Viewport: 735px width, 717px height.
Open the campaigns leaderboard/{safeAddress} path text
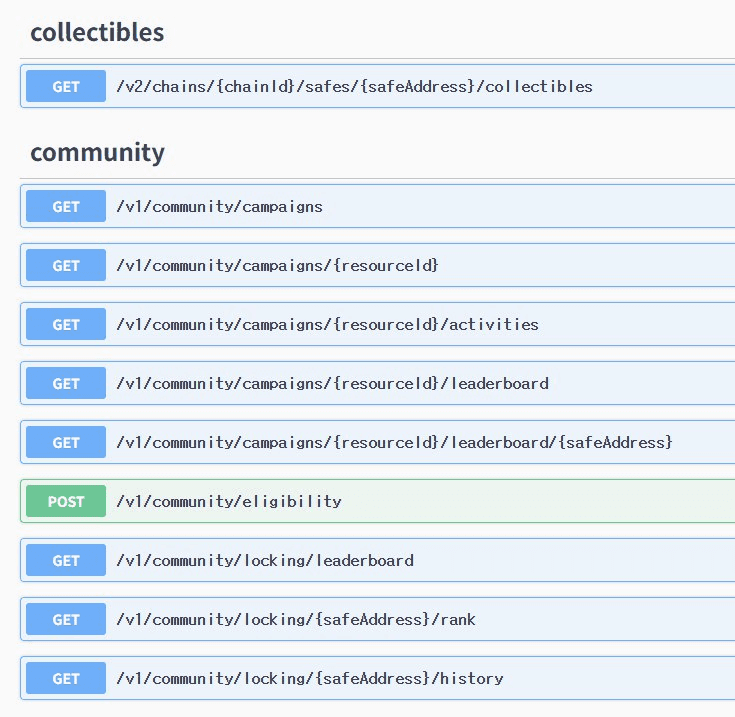[394, 442]
